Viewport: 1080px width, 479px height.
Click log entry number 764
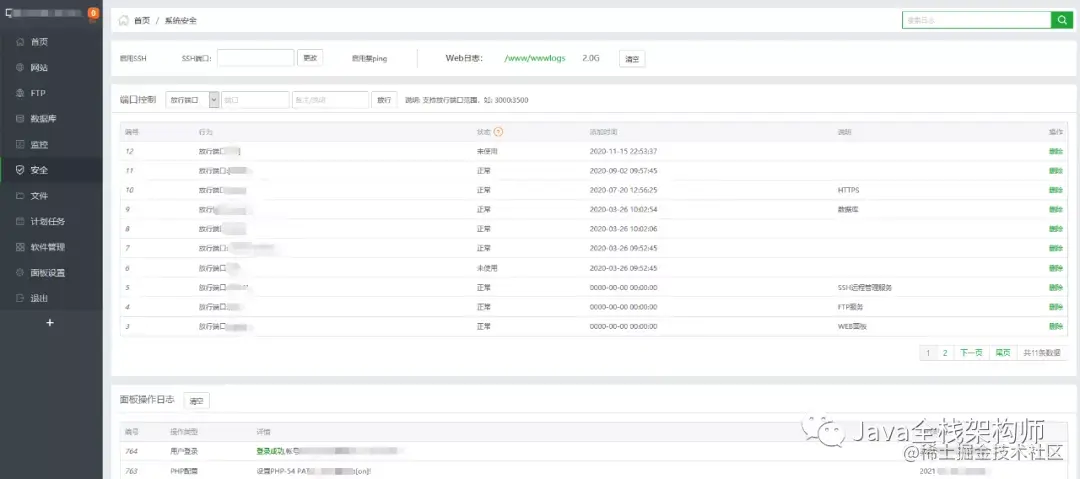click(x=131, y=451)
